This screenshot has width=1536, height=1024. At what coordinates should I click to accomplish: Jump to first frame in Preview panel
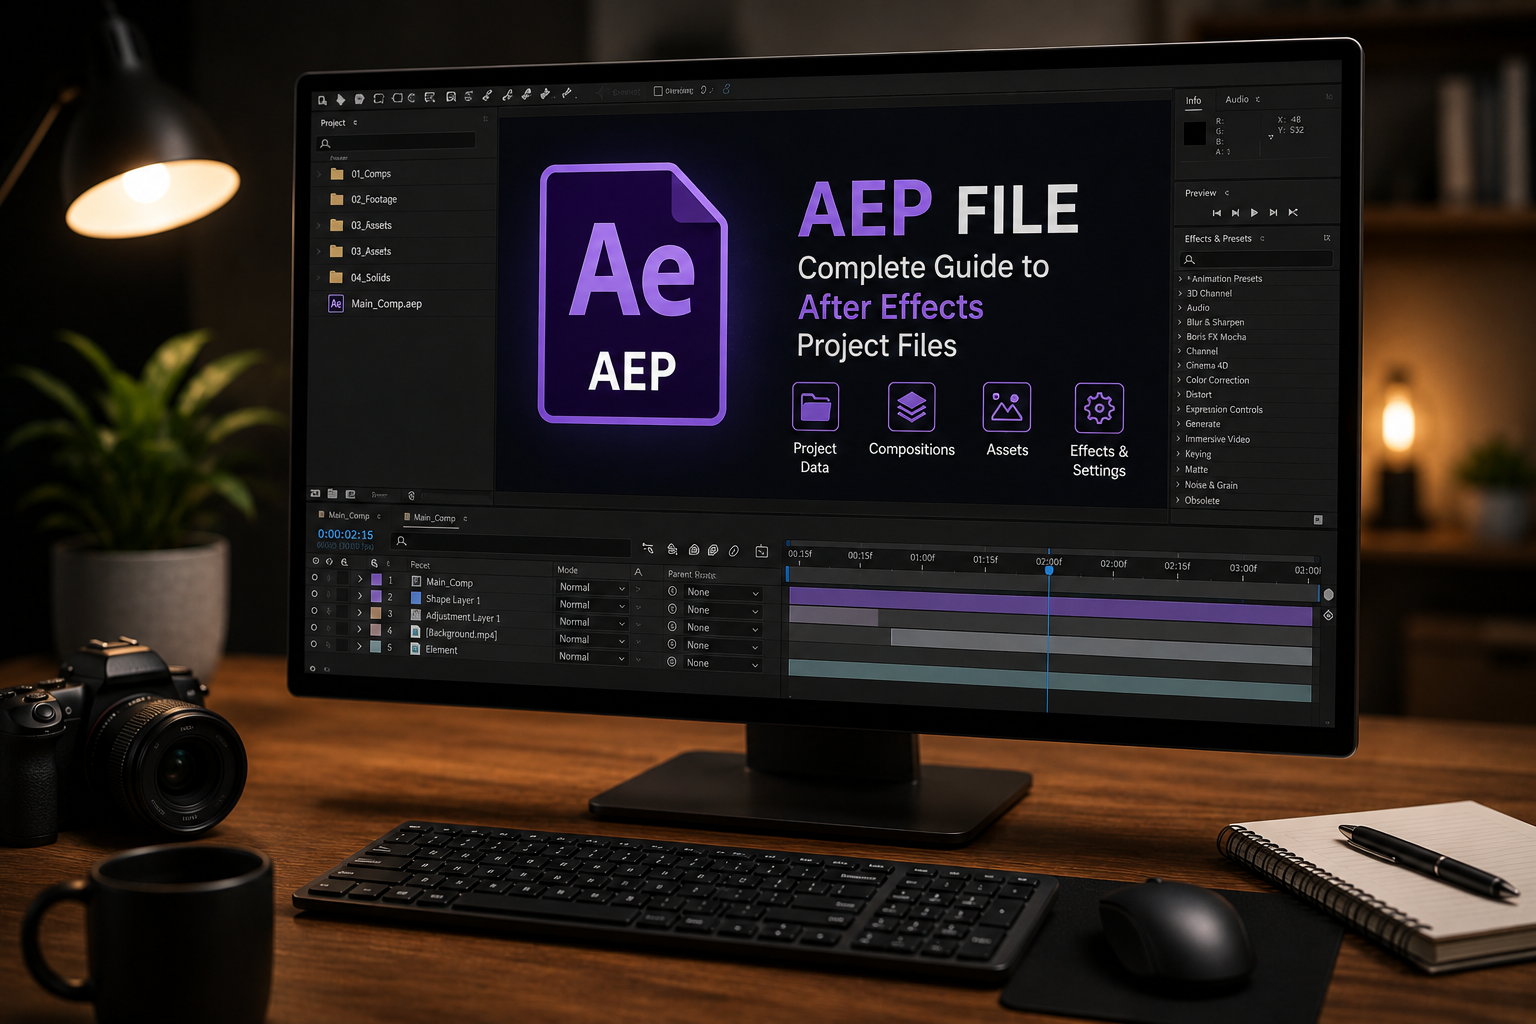point(1216,212)
